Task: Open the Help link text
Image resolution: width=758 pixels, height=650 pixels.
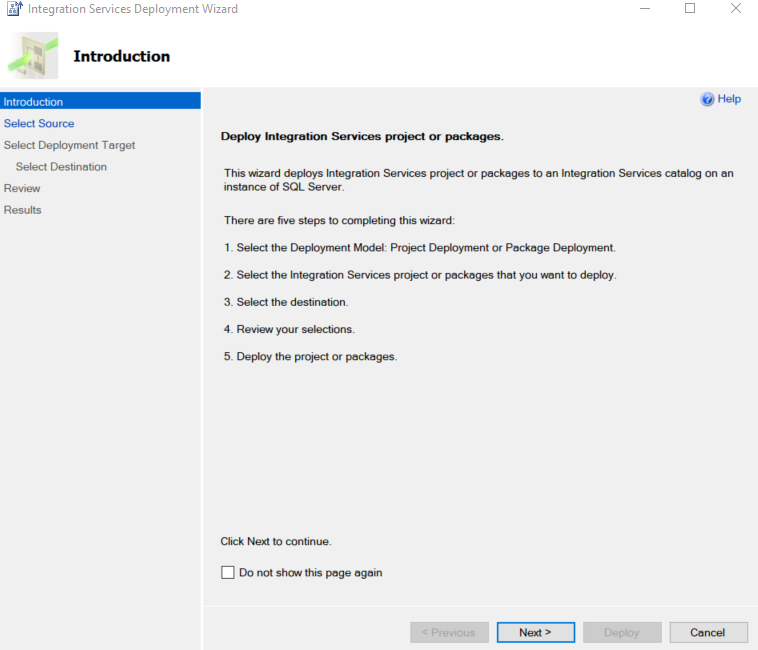Action: [729, 99]
